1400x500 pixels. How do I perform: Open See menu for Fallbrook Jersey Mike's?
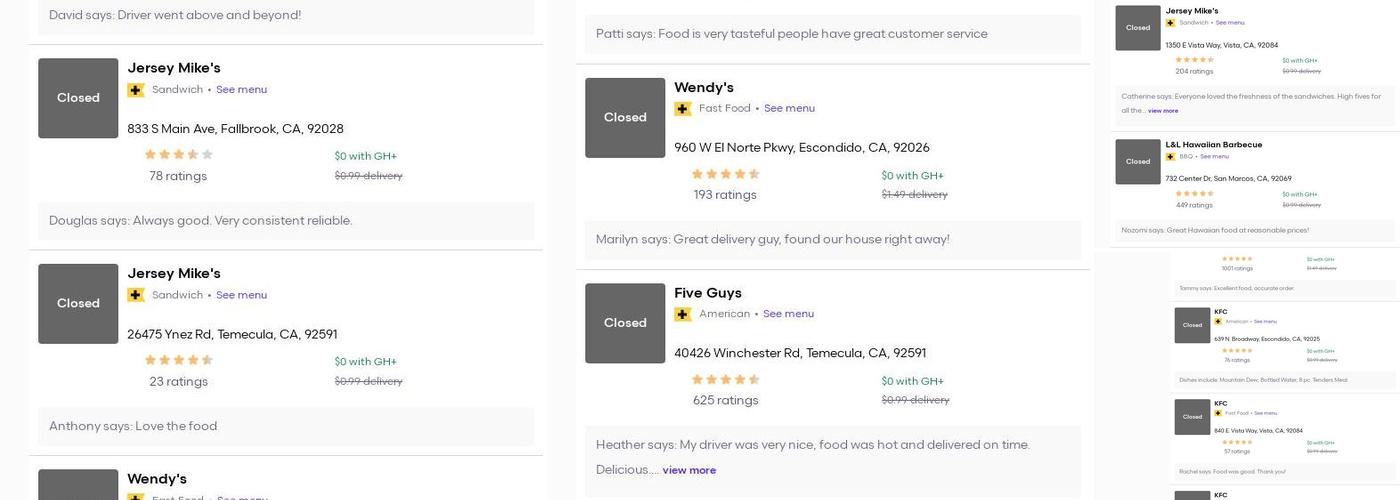point(241,90)
